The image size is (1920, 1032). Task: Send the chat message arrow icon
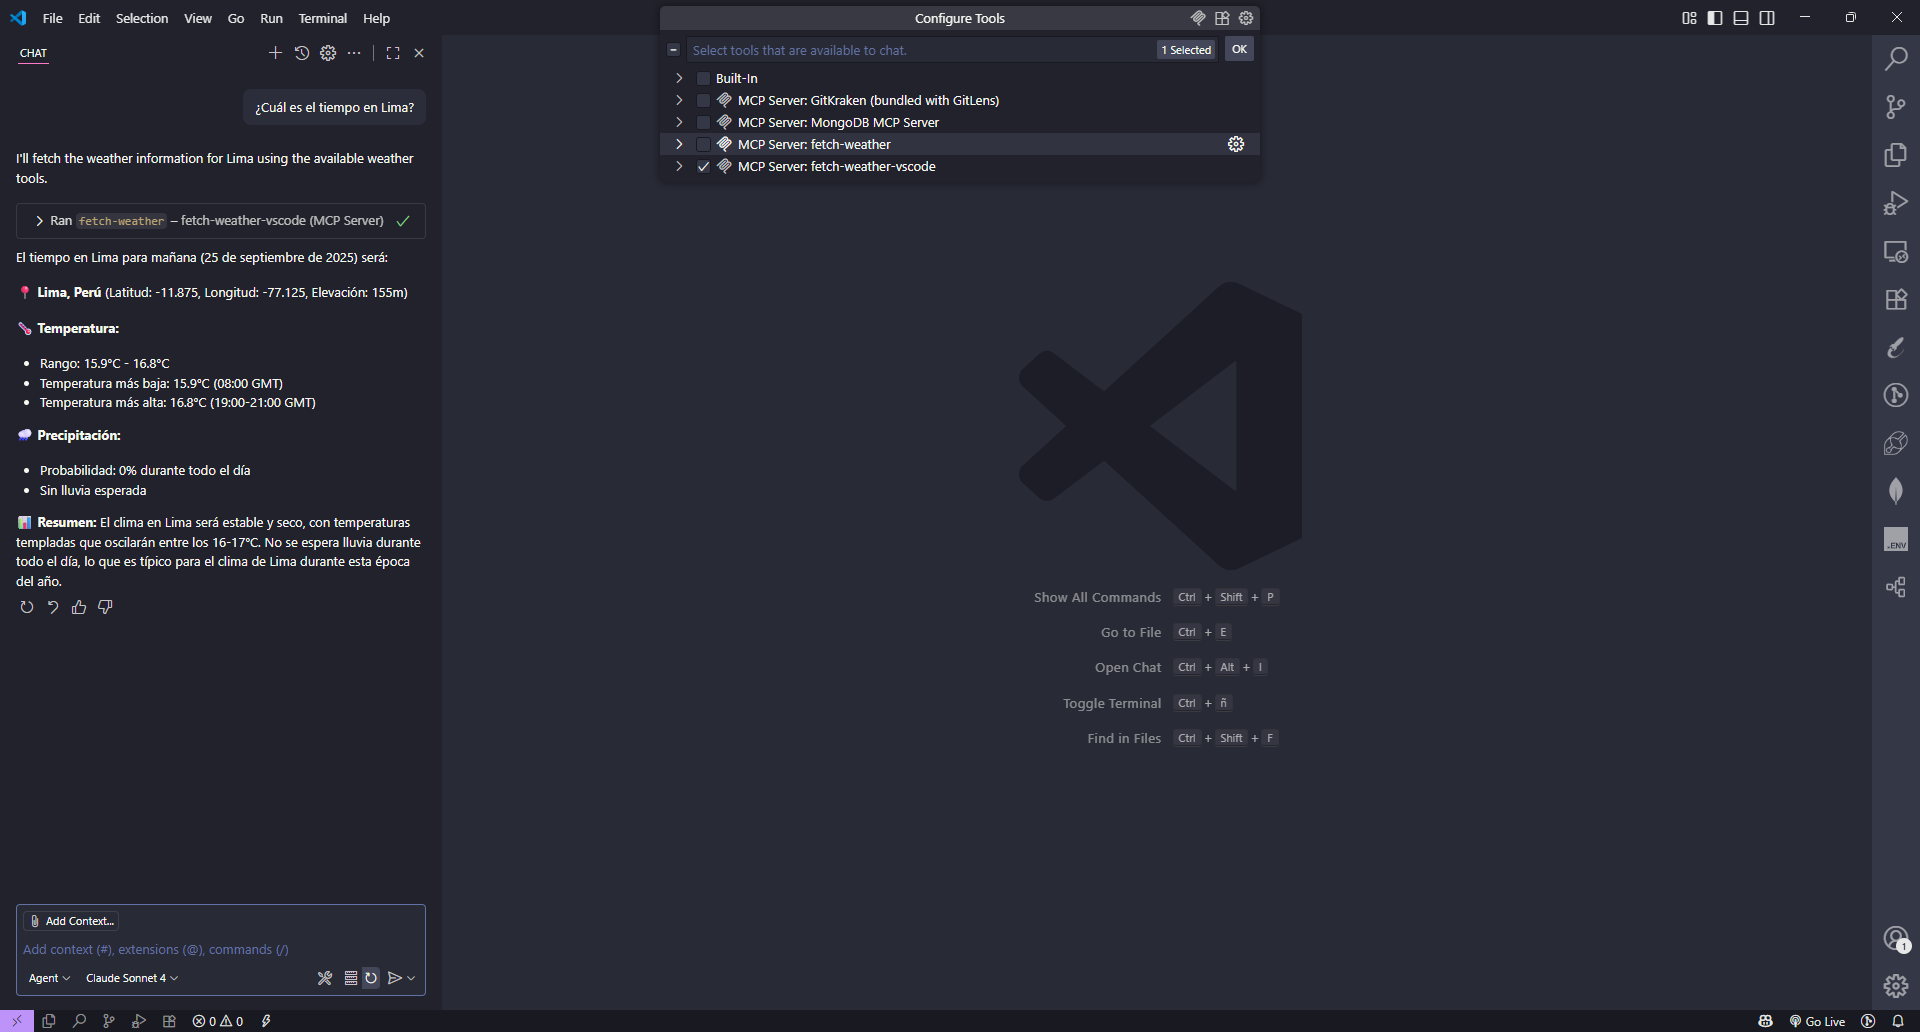(395, 978)
